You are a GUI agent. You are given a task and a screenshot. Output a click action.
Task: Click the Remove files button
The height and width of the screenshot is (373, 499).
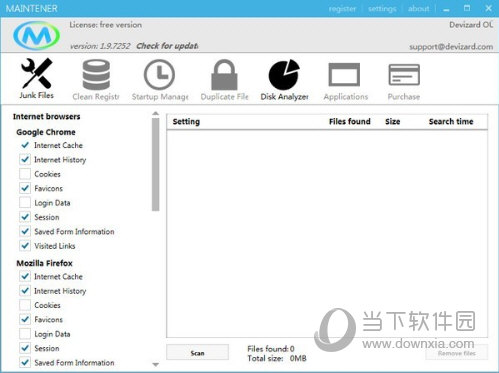click(x=457, y=353)
